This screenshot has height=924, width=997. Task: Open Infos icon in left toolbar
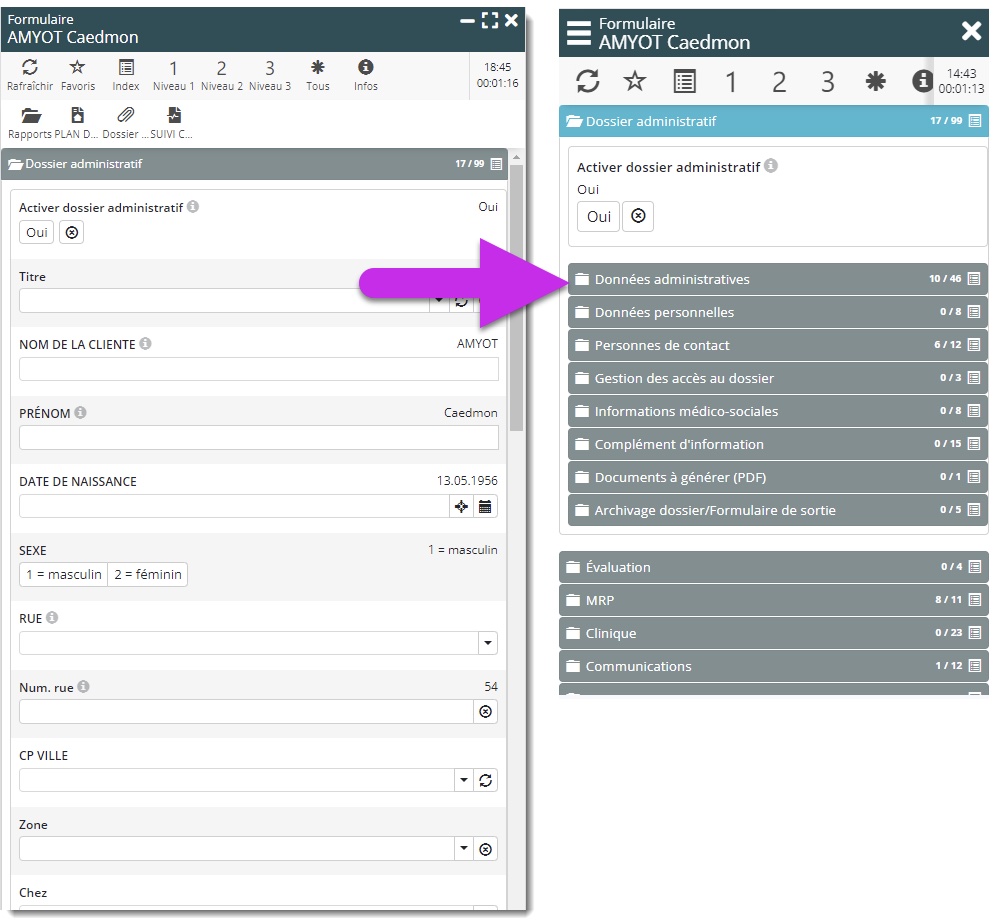point(365,68)
